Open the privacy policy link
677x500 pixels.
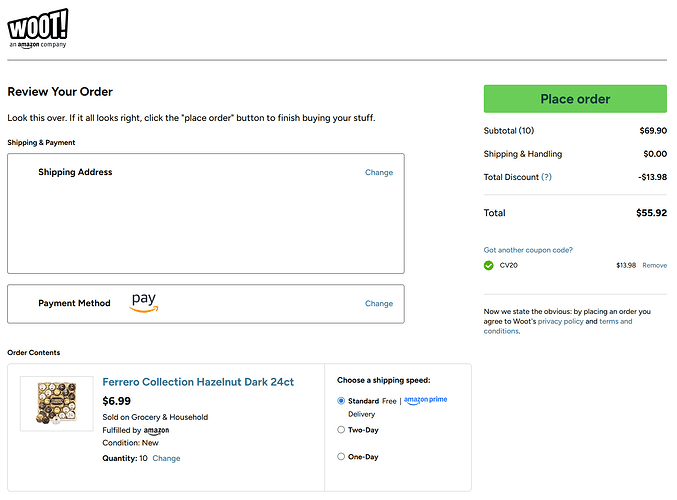pos(560,321)
